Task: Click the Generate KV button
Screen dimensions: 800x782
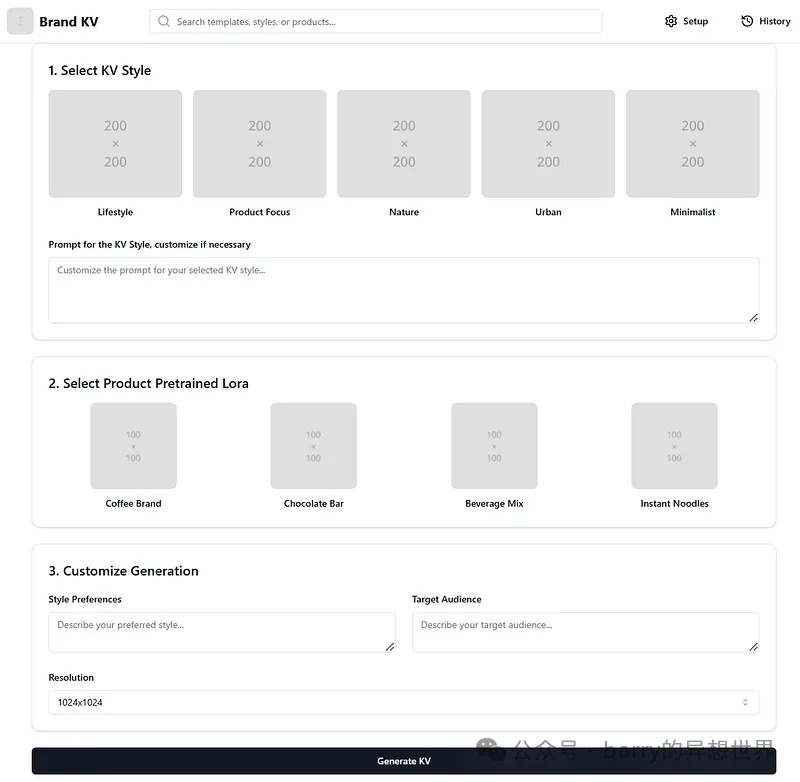Action: point(404,761)
